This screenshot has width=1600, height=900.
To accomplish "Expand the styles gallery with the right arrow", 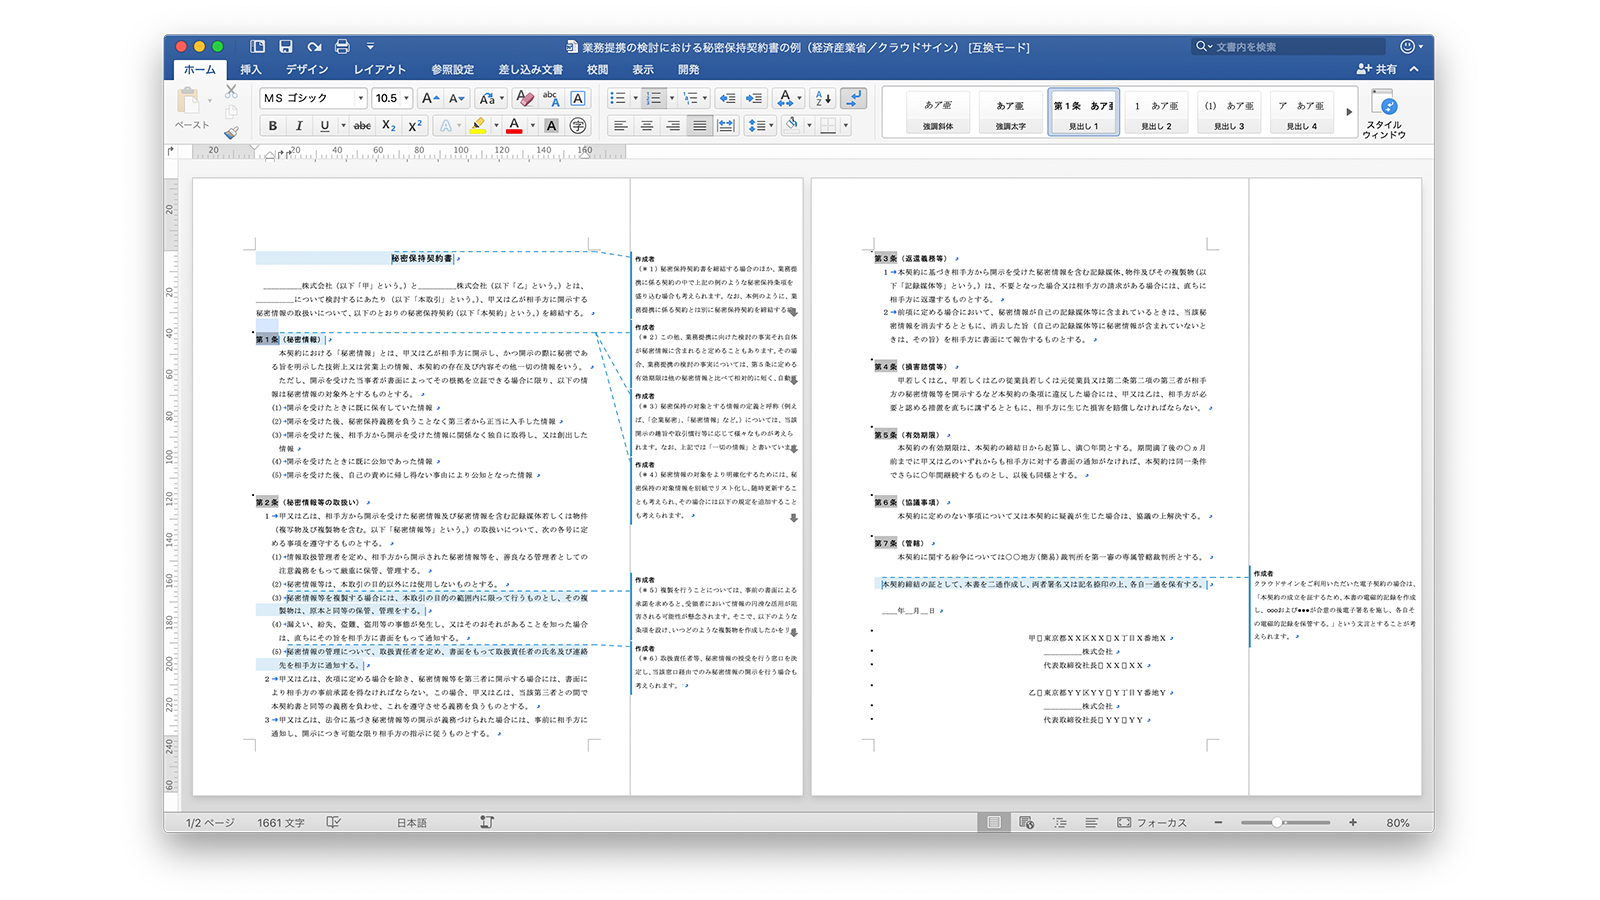I will click(1348, 112).
